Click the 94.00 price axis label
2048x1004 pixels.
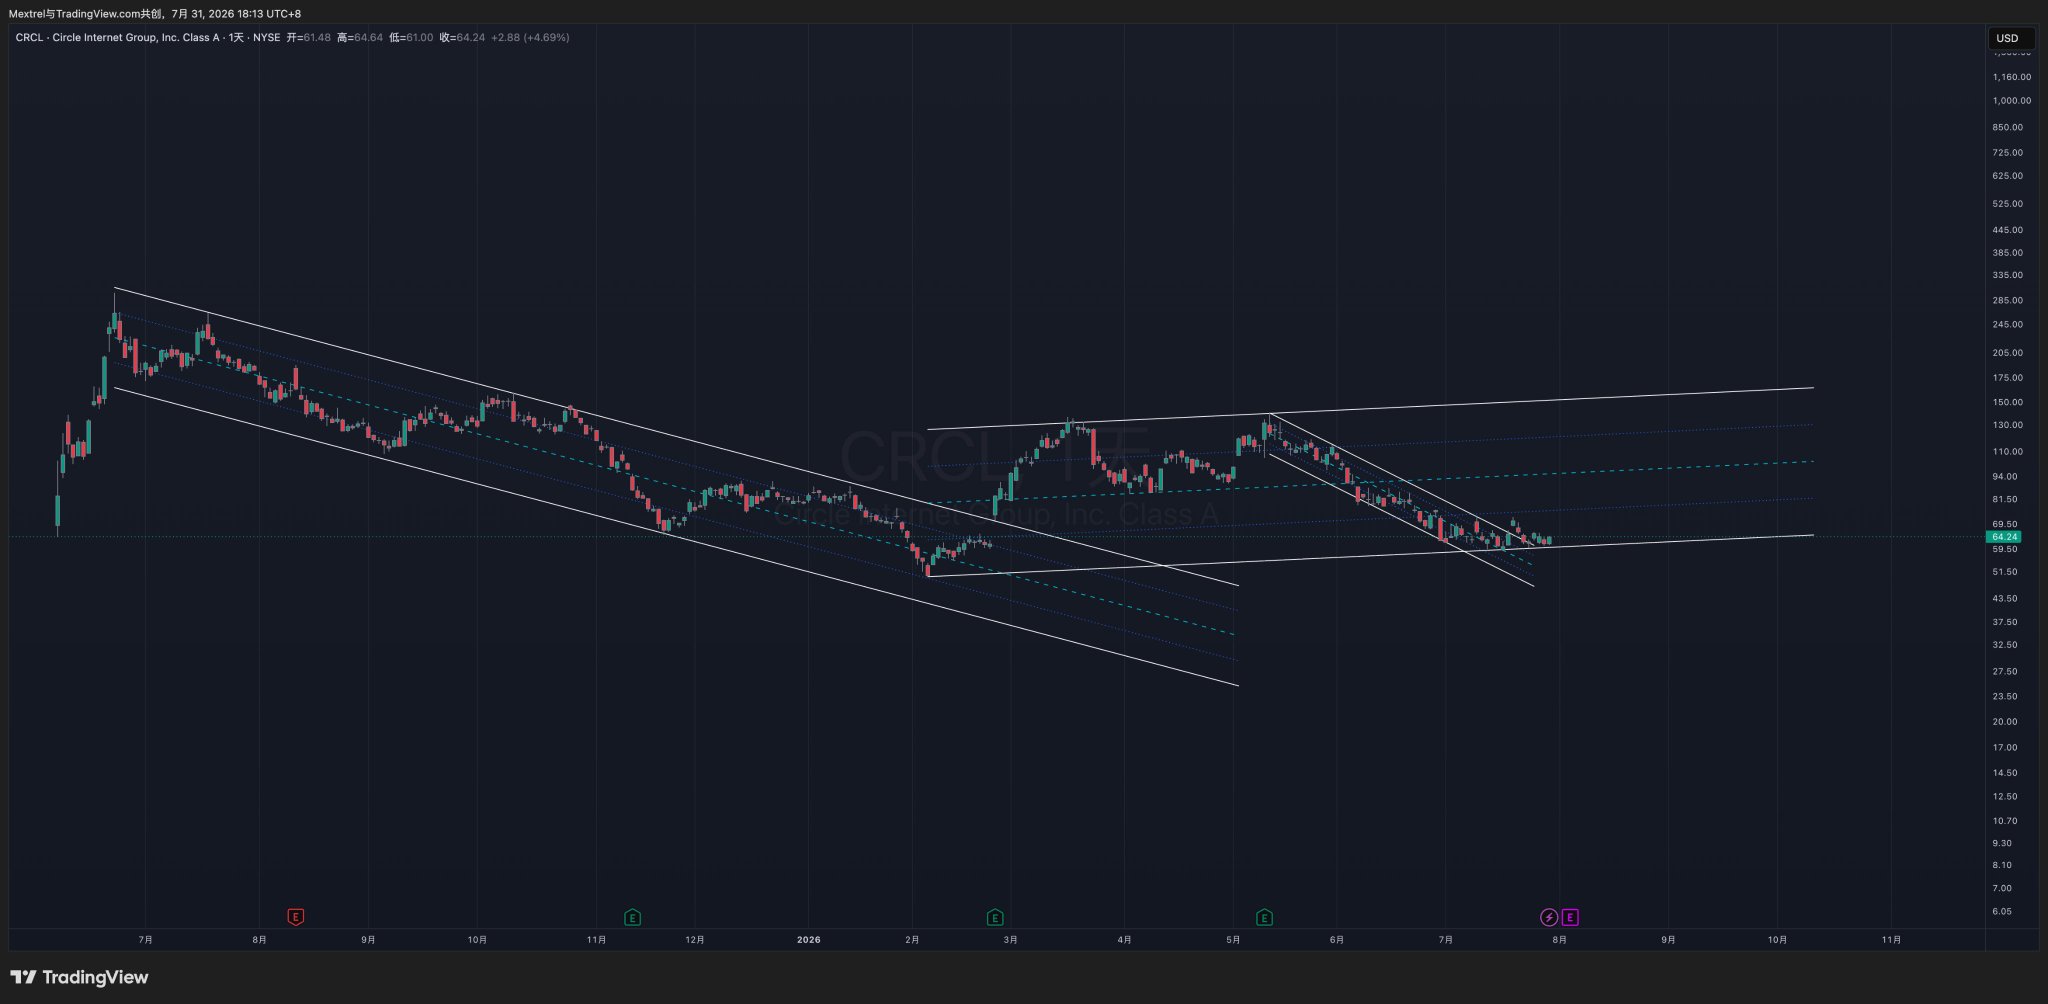pyautogui.click(x=2005, y=477)
